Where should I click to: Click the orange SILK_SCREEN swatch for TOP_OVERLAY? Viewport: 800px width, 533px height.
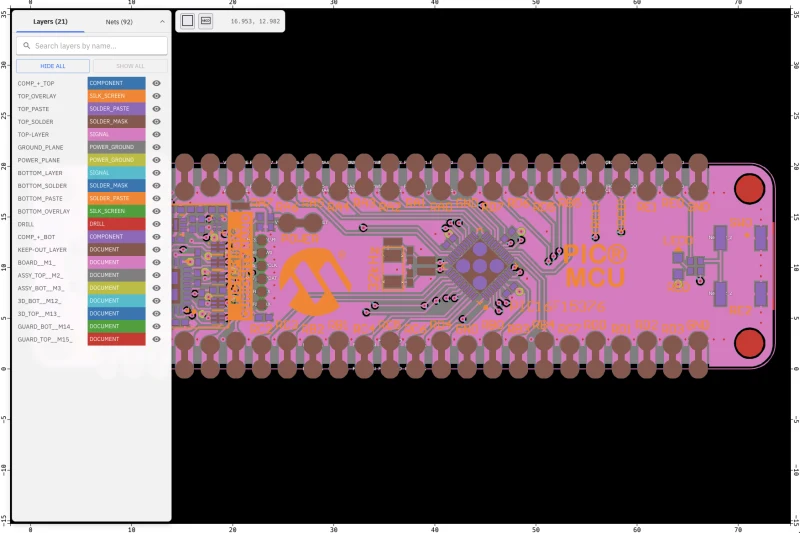click(x=116, y=96)
